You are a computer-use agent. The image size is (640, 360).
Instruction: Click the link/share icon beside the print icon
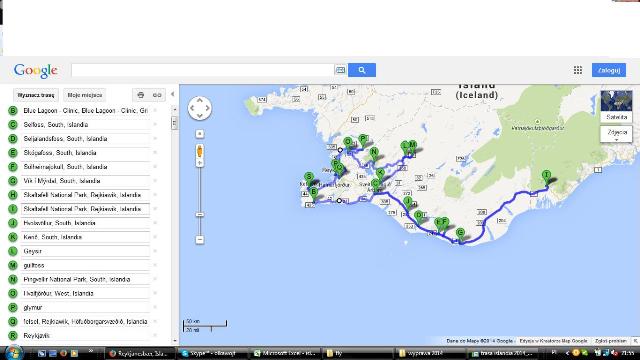pyautogui.click(x=157, y=95)
